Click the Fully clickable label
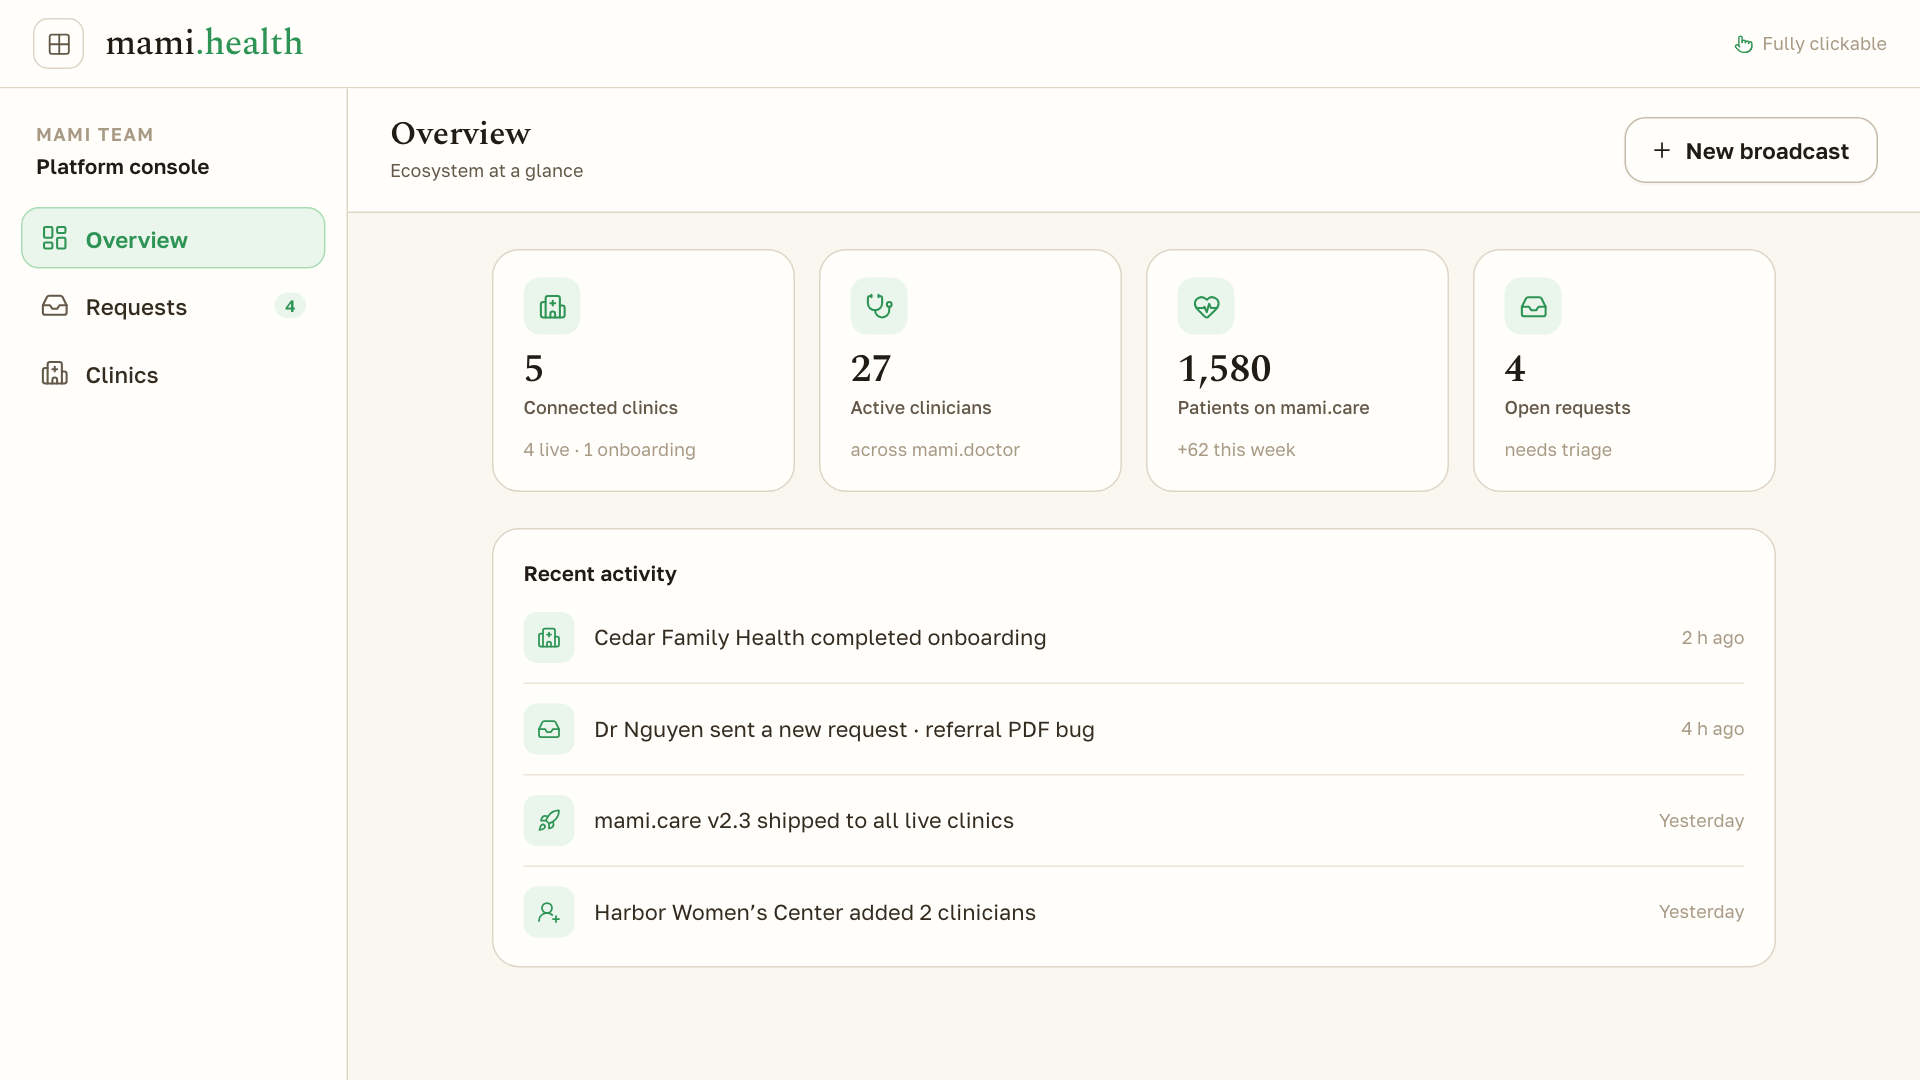The width and height of the screenshot is (1920, 1080). [x=1824, y=44]
